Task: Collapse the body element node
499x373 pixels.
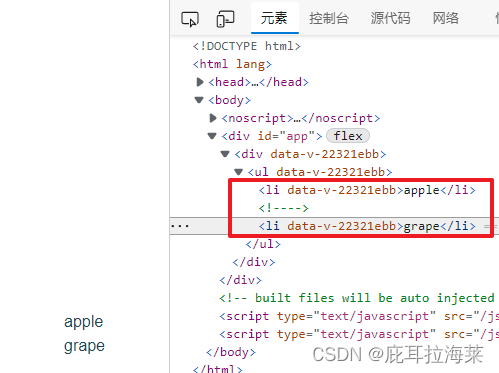Action: (x=199, y=100)
